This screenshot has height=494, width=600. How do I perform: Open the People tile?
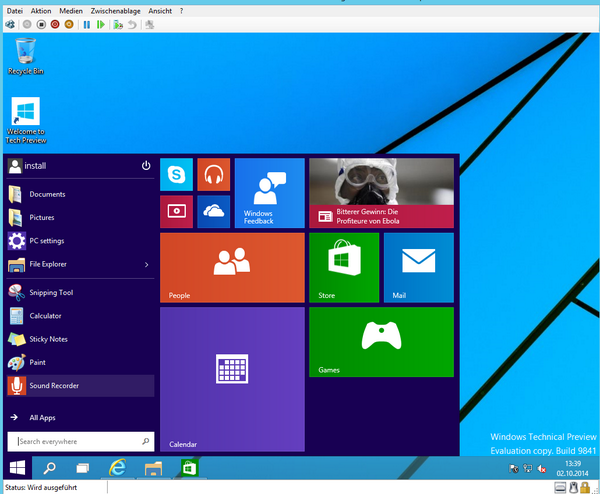point(232,267)
